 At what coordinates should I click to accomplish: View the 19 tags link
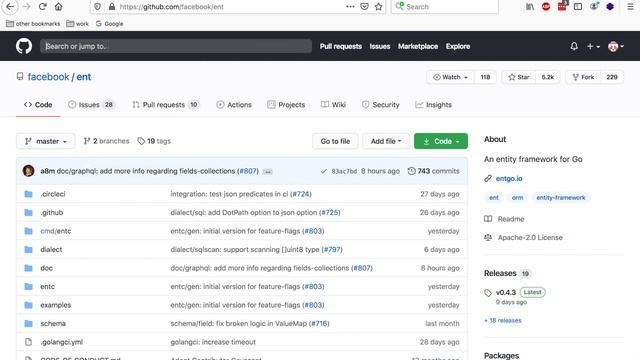(154, 141)
